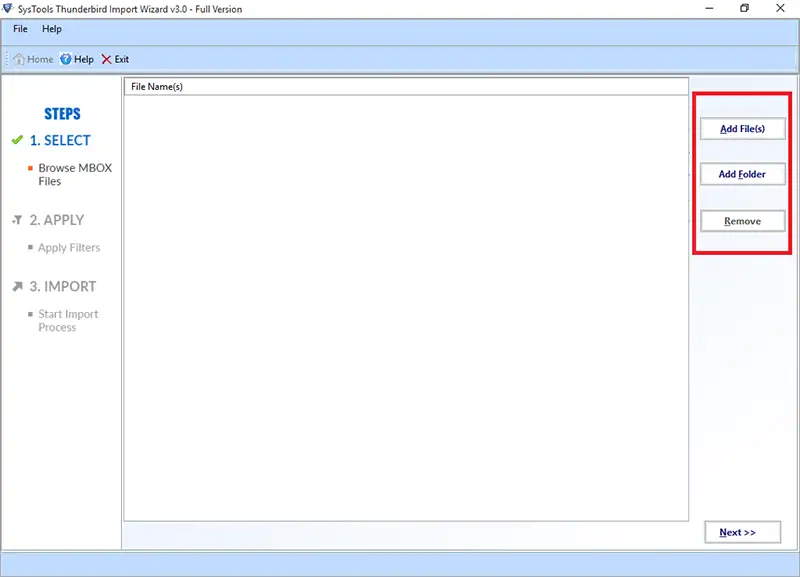The height and width of the screenshot is (577, 800).
Task: Click the blue Help question icon in toolbar
Action: (x=66, y=59)
